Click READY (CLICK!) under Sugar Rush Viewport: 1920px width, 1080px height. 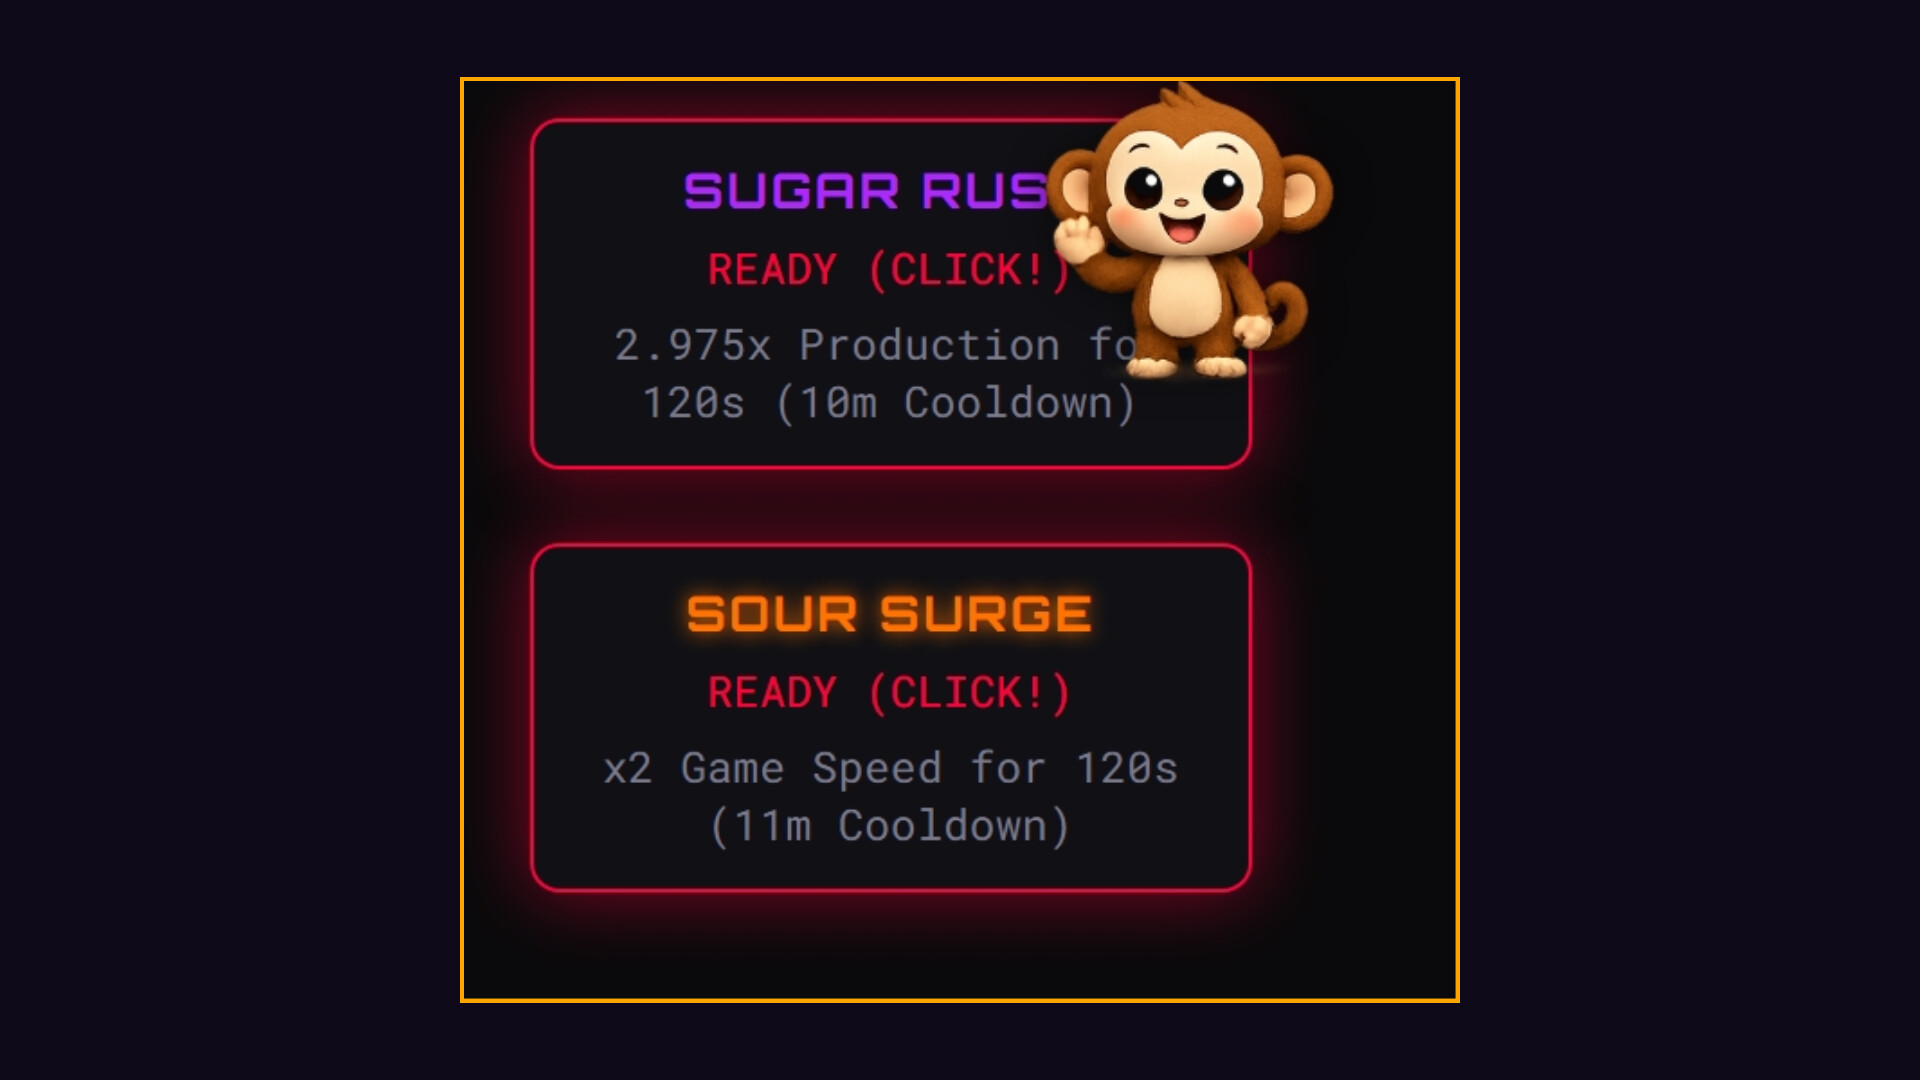[x=889, y=270]
